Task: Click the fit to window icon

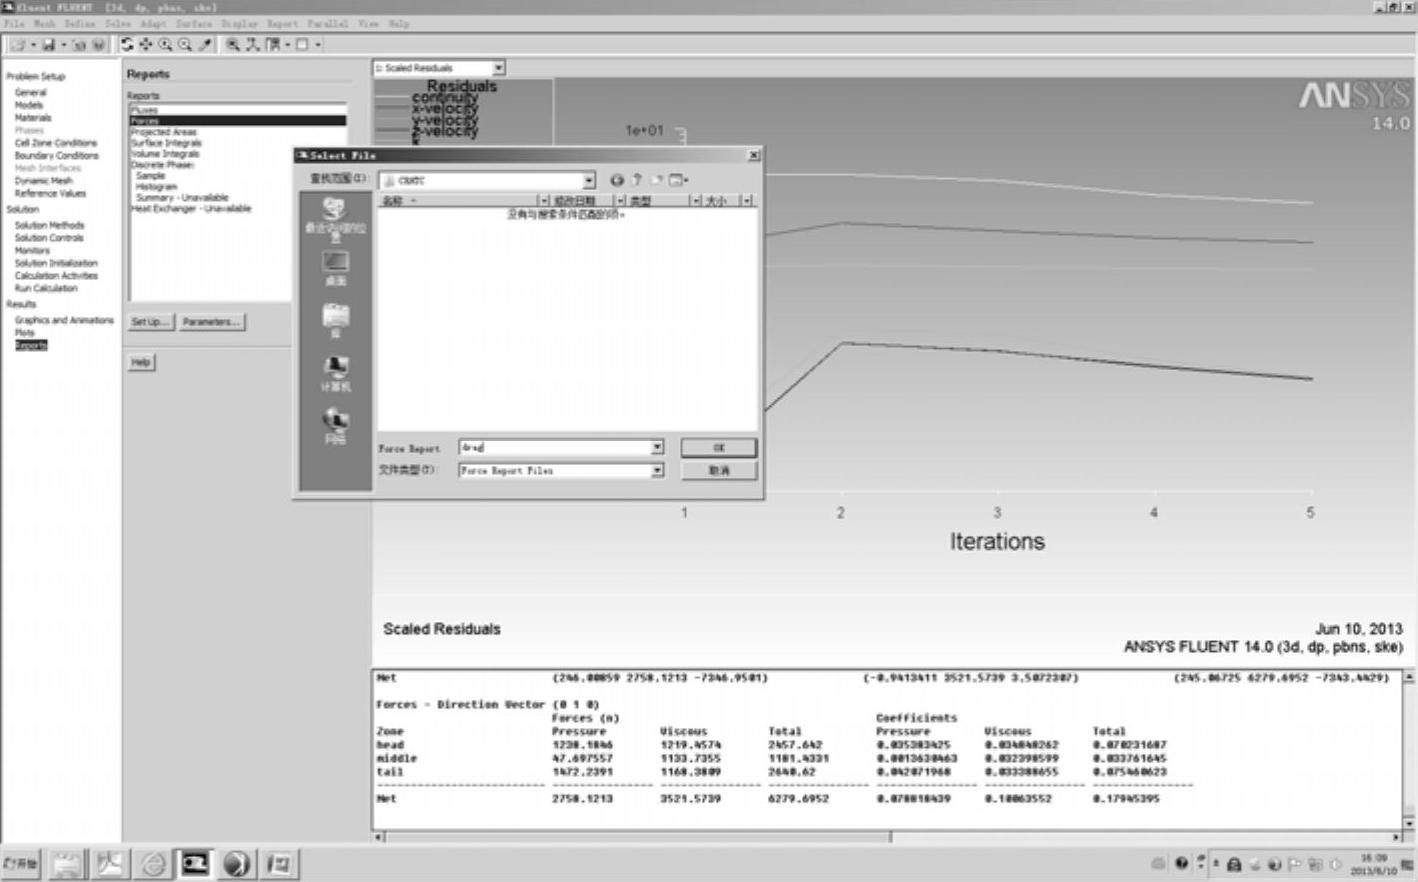Action: (232, 45)
